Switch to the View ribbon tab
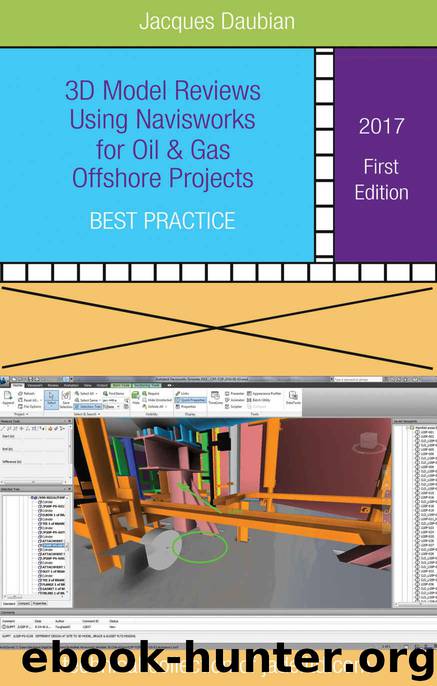Viewport: 437px width, 686px height. 88,385
